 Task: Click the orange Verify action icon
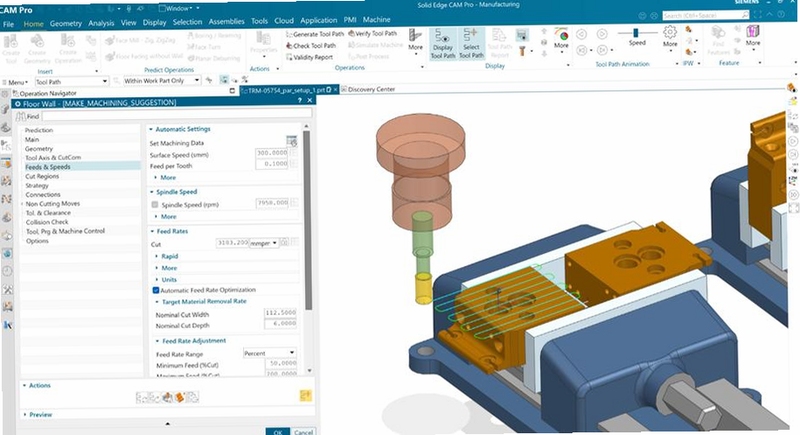[x=179, y=397]
